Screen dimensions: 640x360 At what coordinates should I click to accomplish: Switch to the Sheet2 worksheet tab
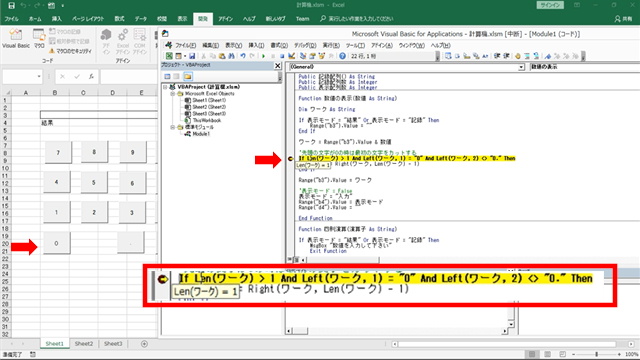[x=84, y=344]
